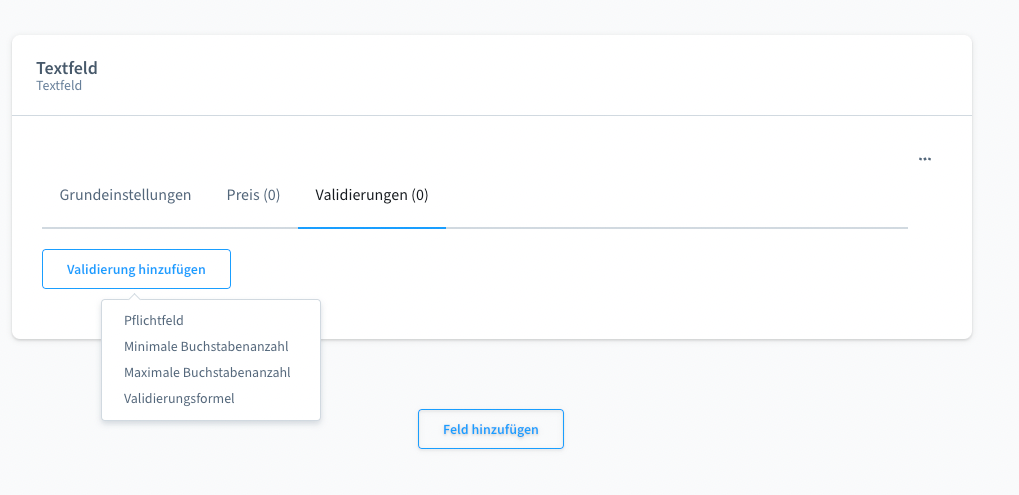Click the bold Textfeld card title

(x=67, y=68)
